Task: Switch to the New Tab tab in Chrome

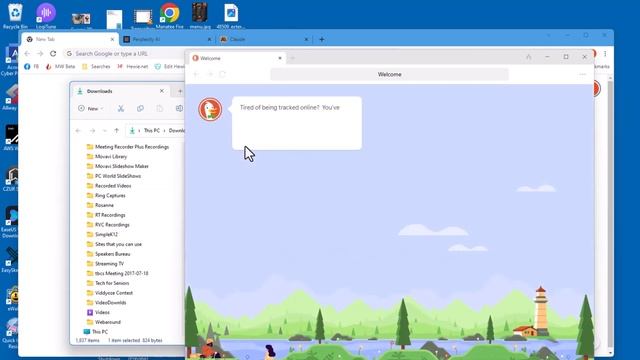Action: click(69, 39)
